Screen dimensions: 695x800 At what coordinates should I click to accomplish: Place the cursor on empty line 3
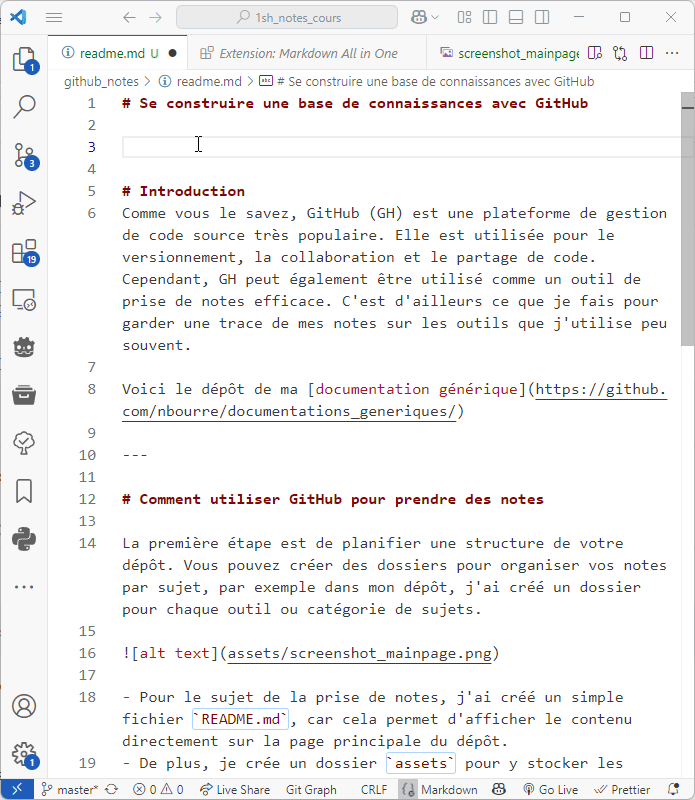401,147
